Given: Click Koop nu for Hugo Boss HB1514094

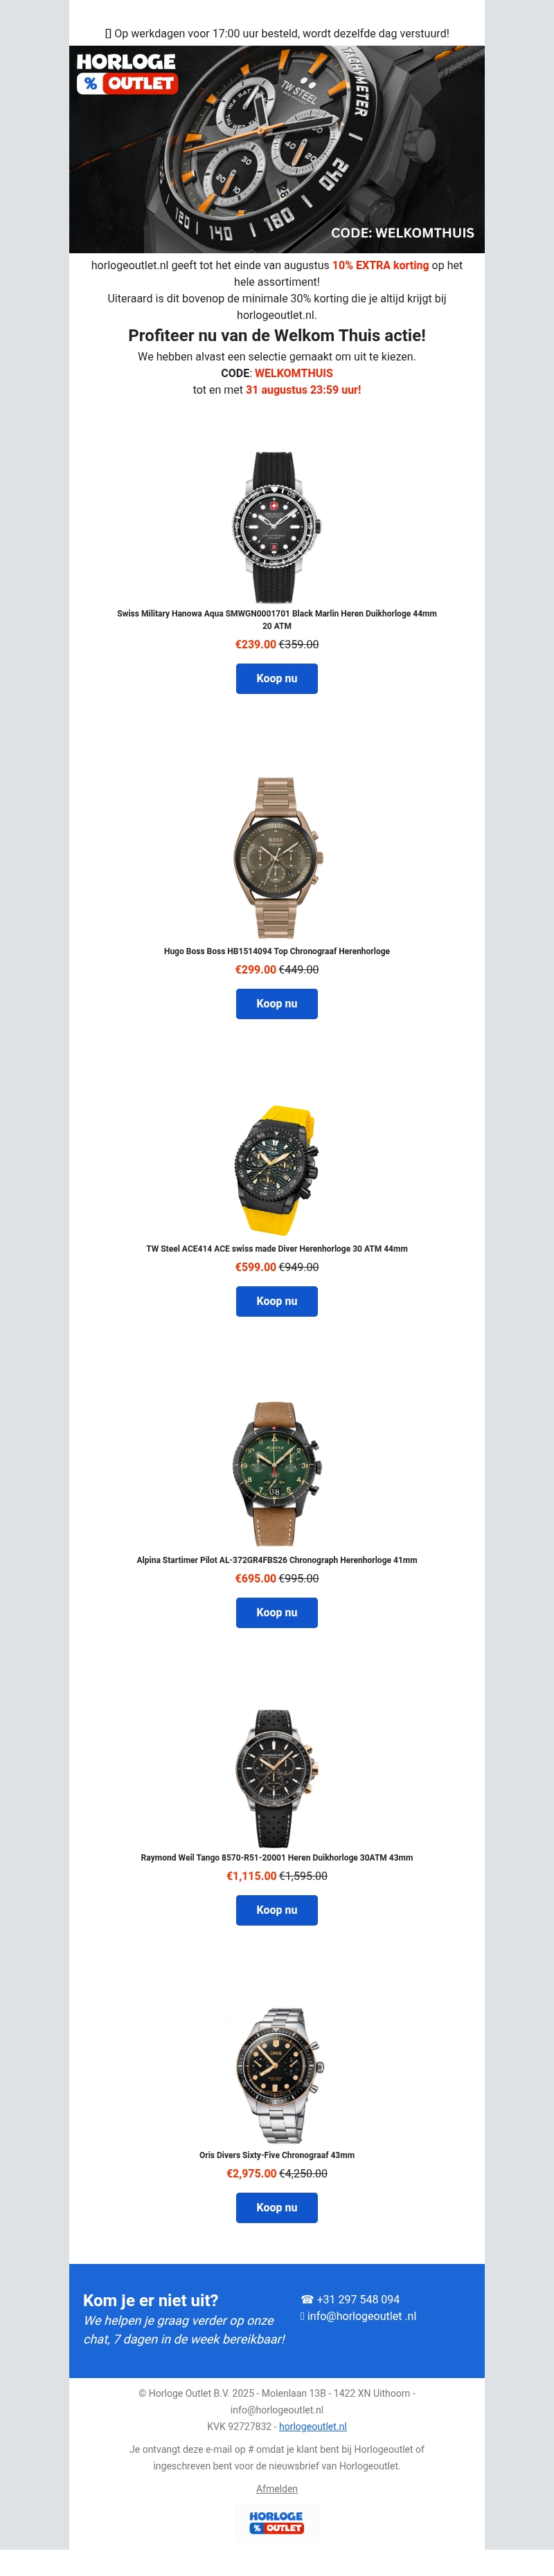Looking at the screenshot, I should point(277,1003).
